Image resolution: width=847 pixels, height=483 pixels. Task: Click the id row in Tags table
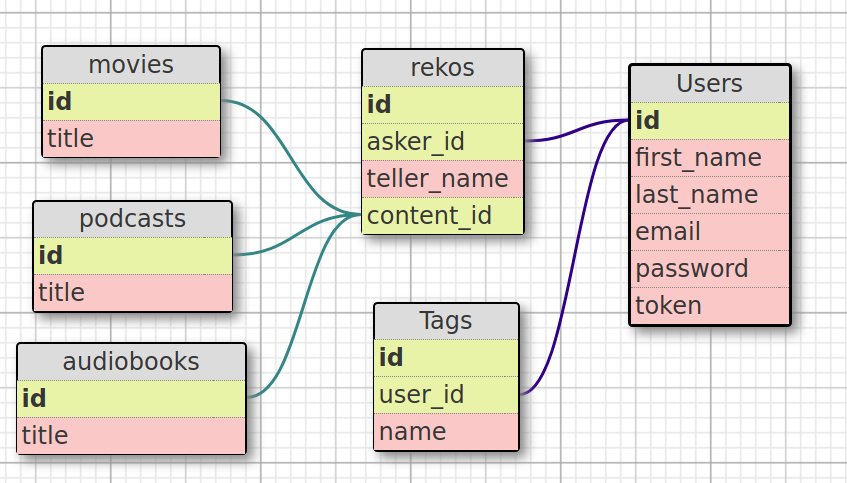tap(446, 358)
